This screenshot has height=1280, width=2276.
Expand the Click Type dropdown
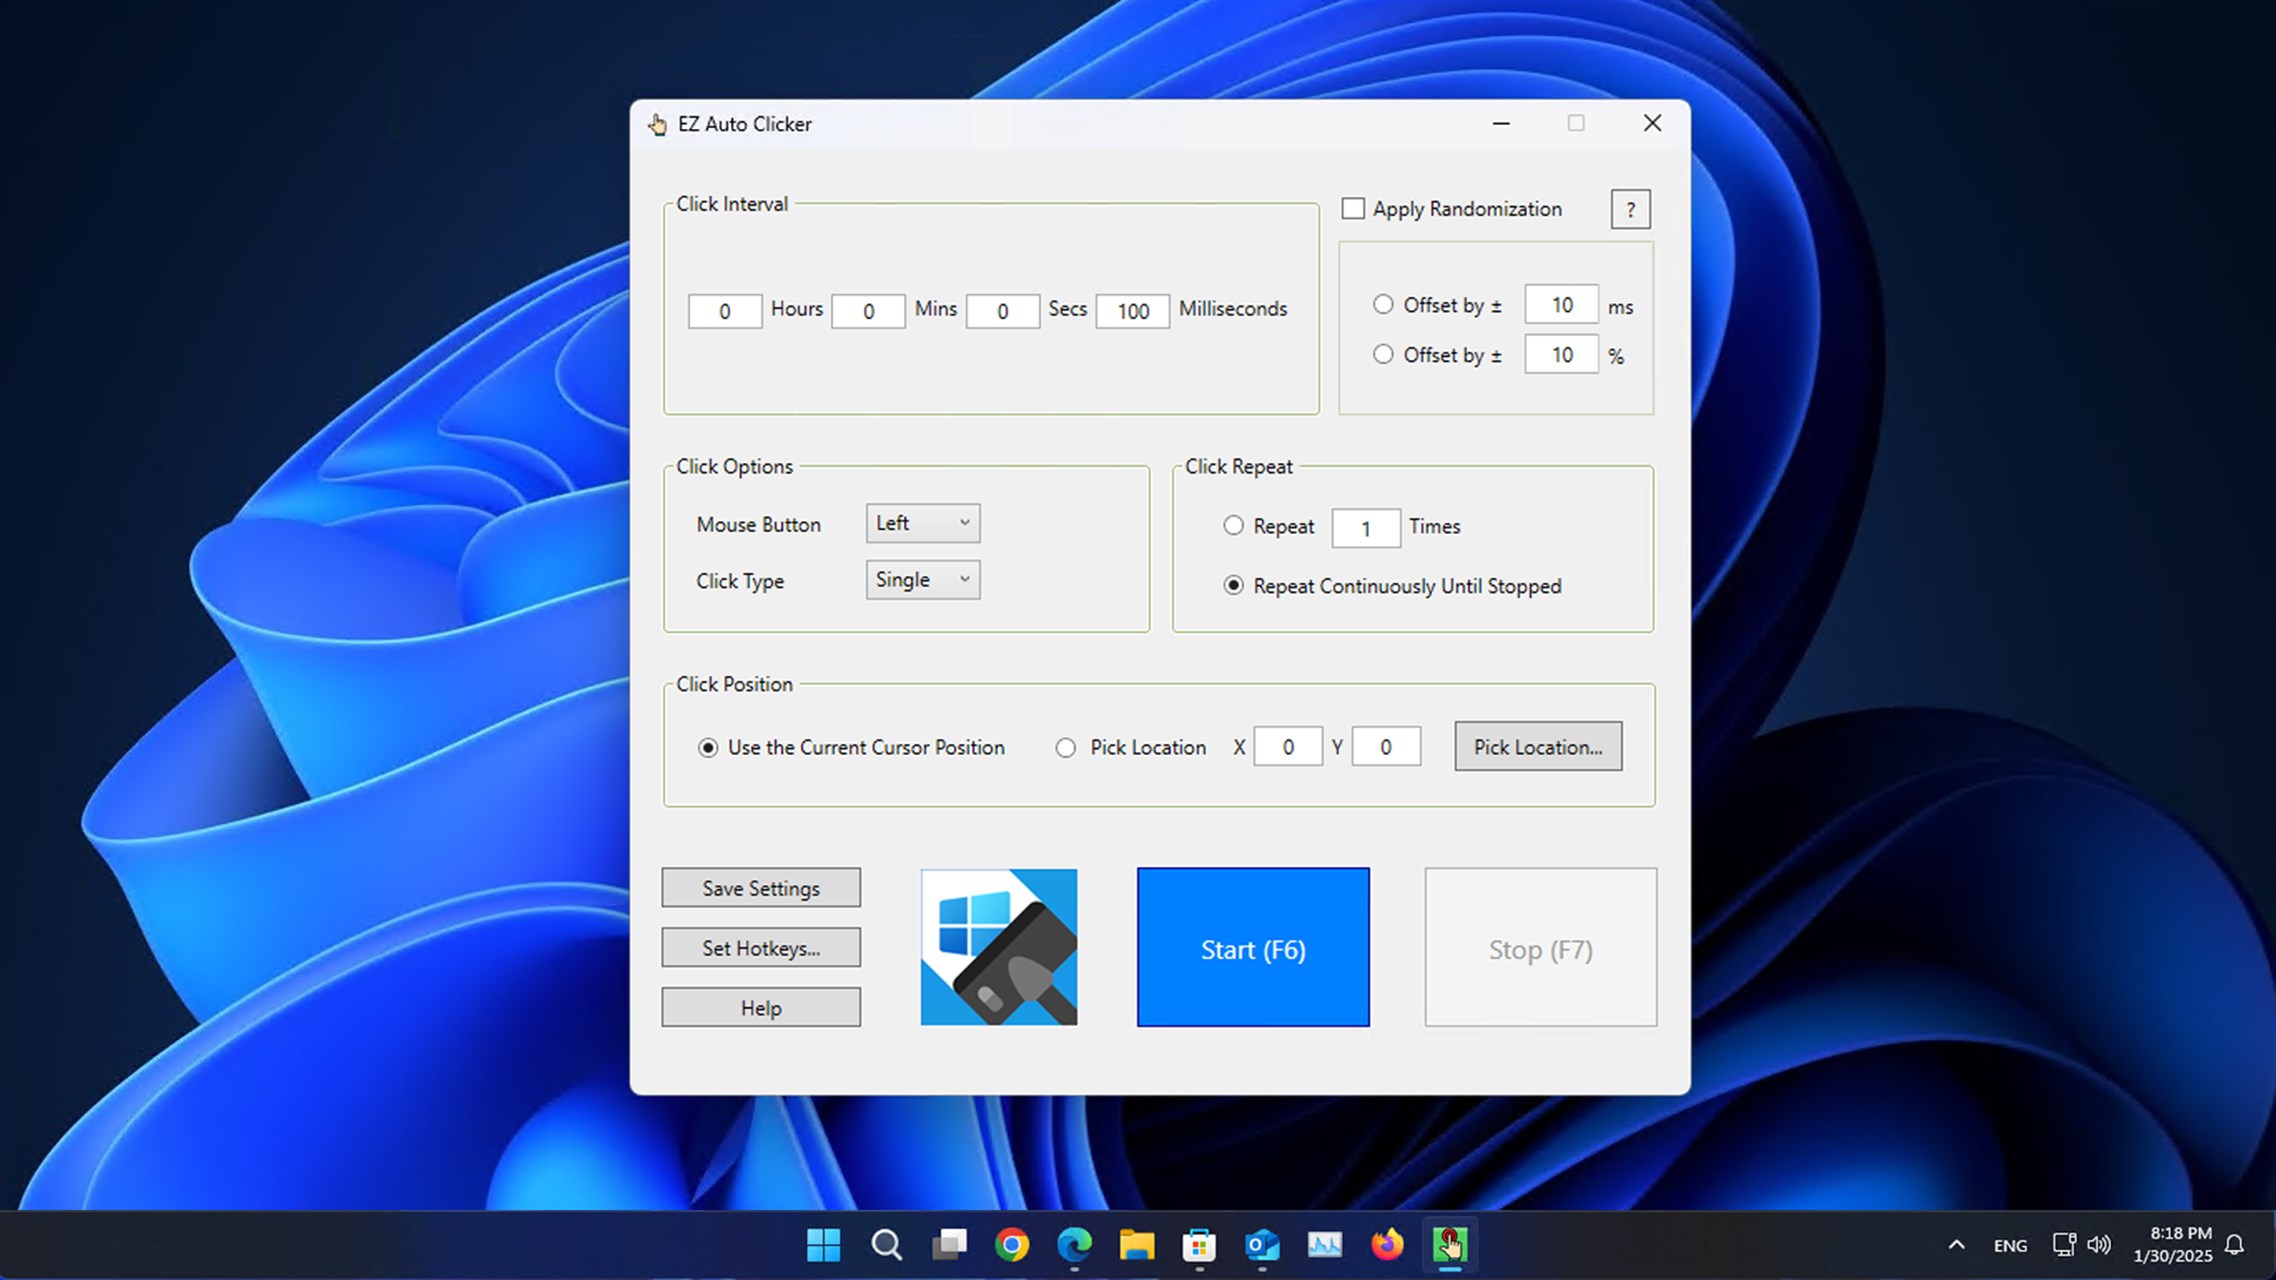pos(922,580)
